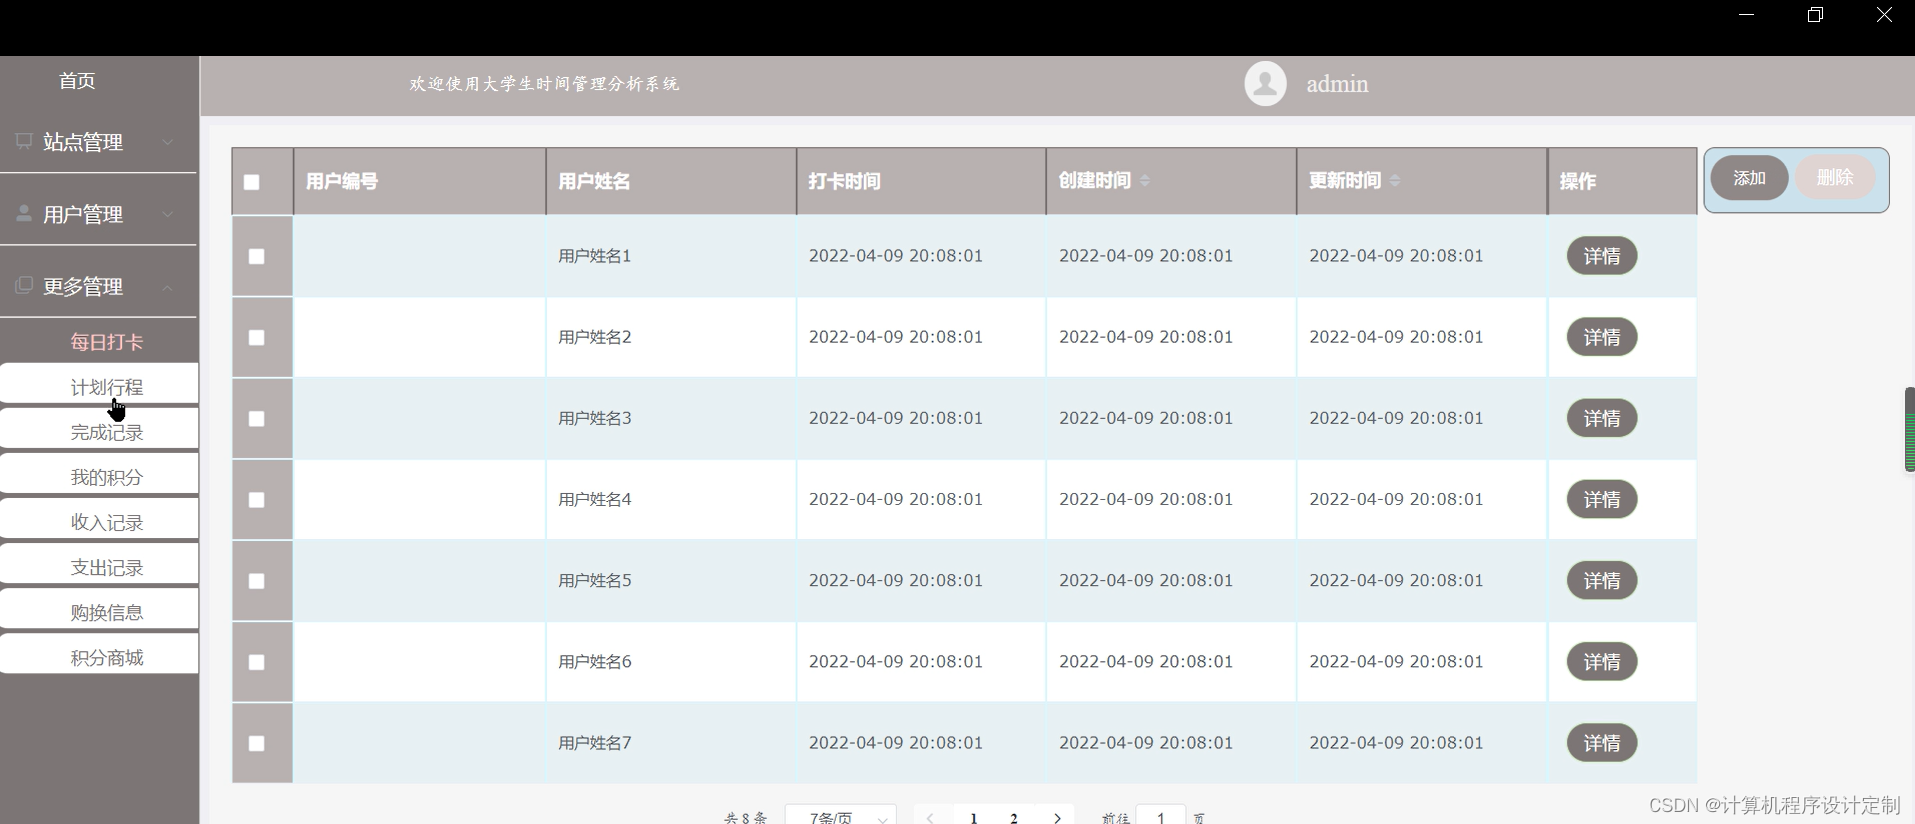Screen dimensions: 1915x824
Task: Click the admin user avatar icon
Action: click(1265, 84)
